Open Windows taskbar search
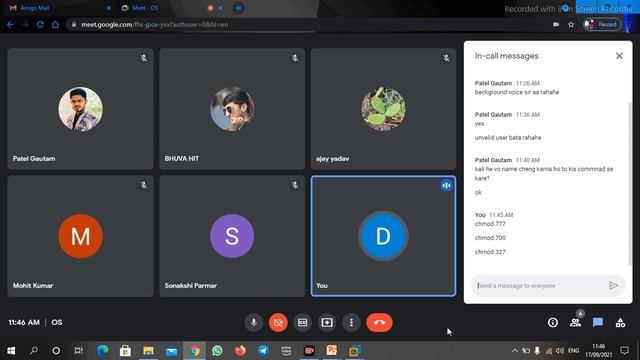The image size is (640, 360). 34,351
